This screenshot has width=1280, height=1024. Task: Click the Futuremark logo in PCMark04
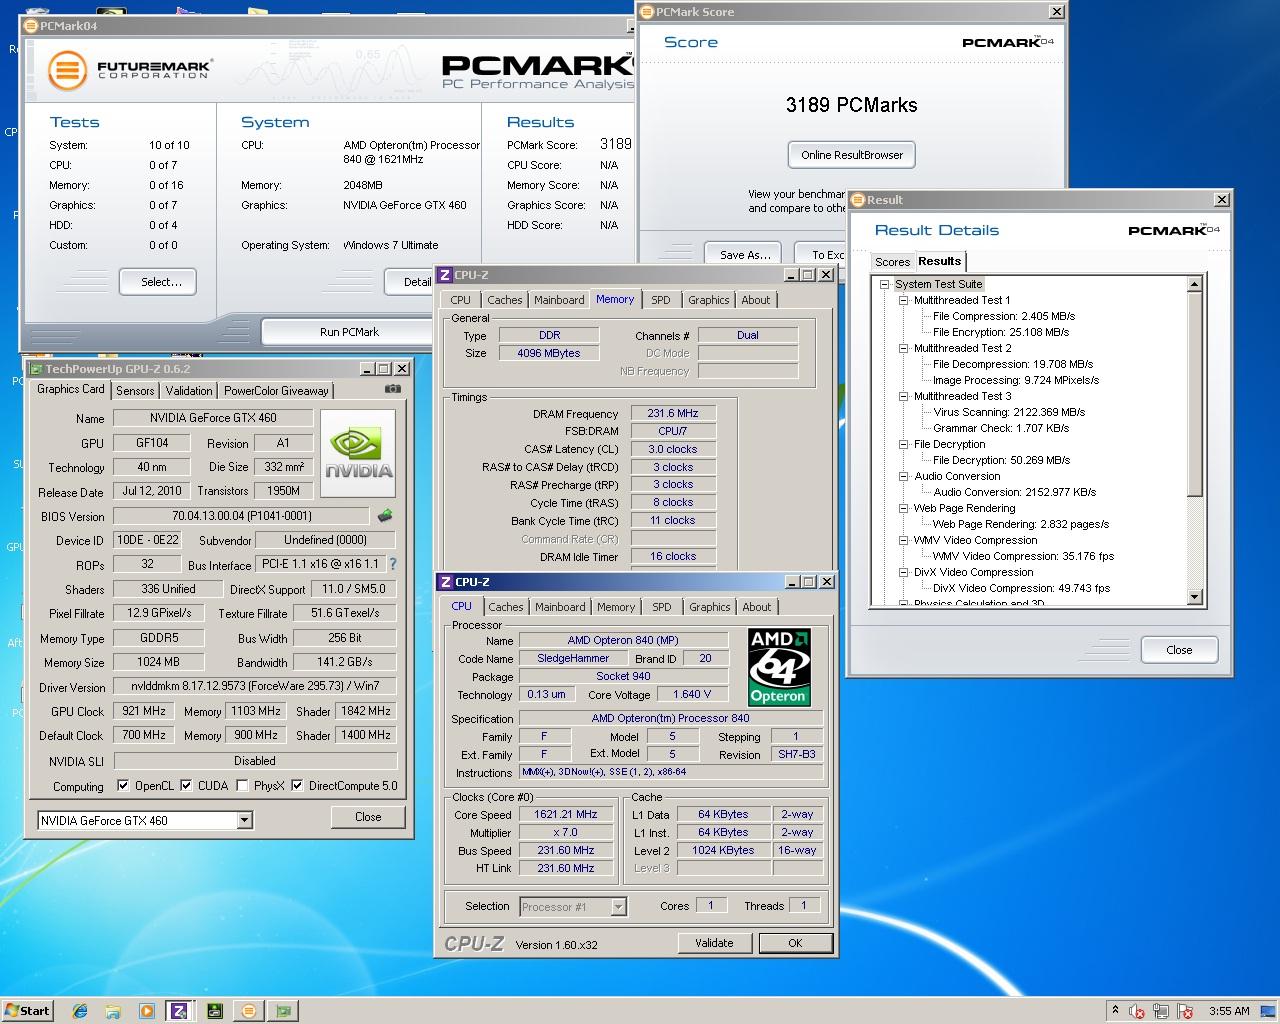point(131,70)
